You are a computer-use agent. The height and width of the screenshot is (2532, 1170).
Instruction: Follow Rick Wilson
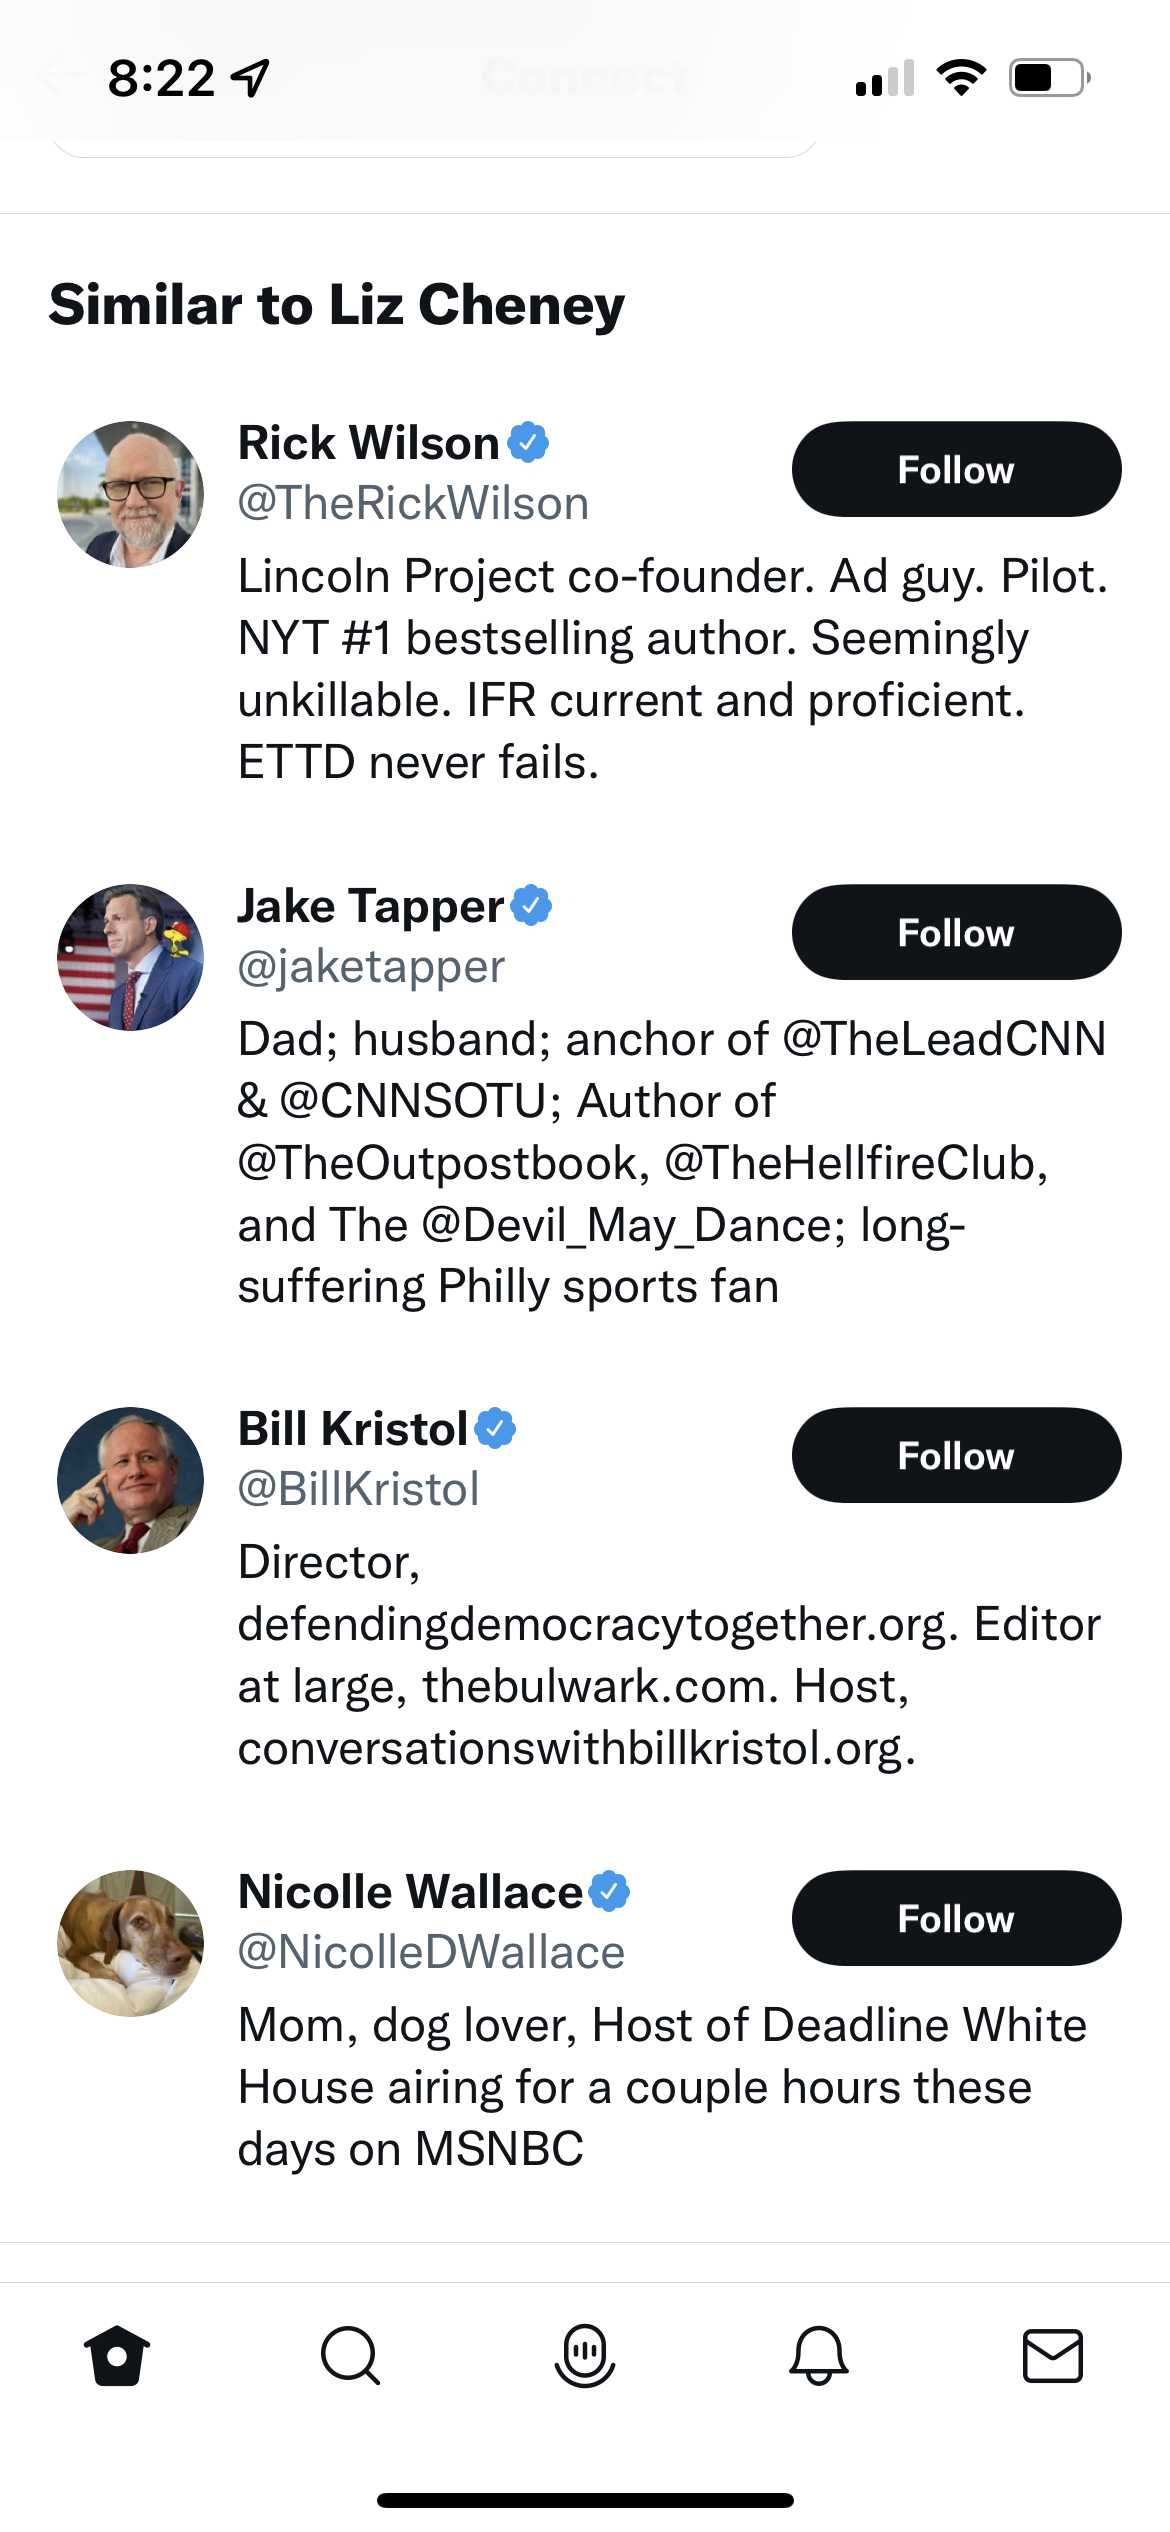(956, 469)
